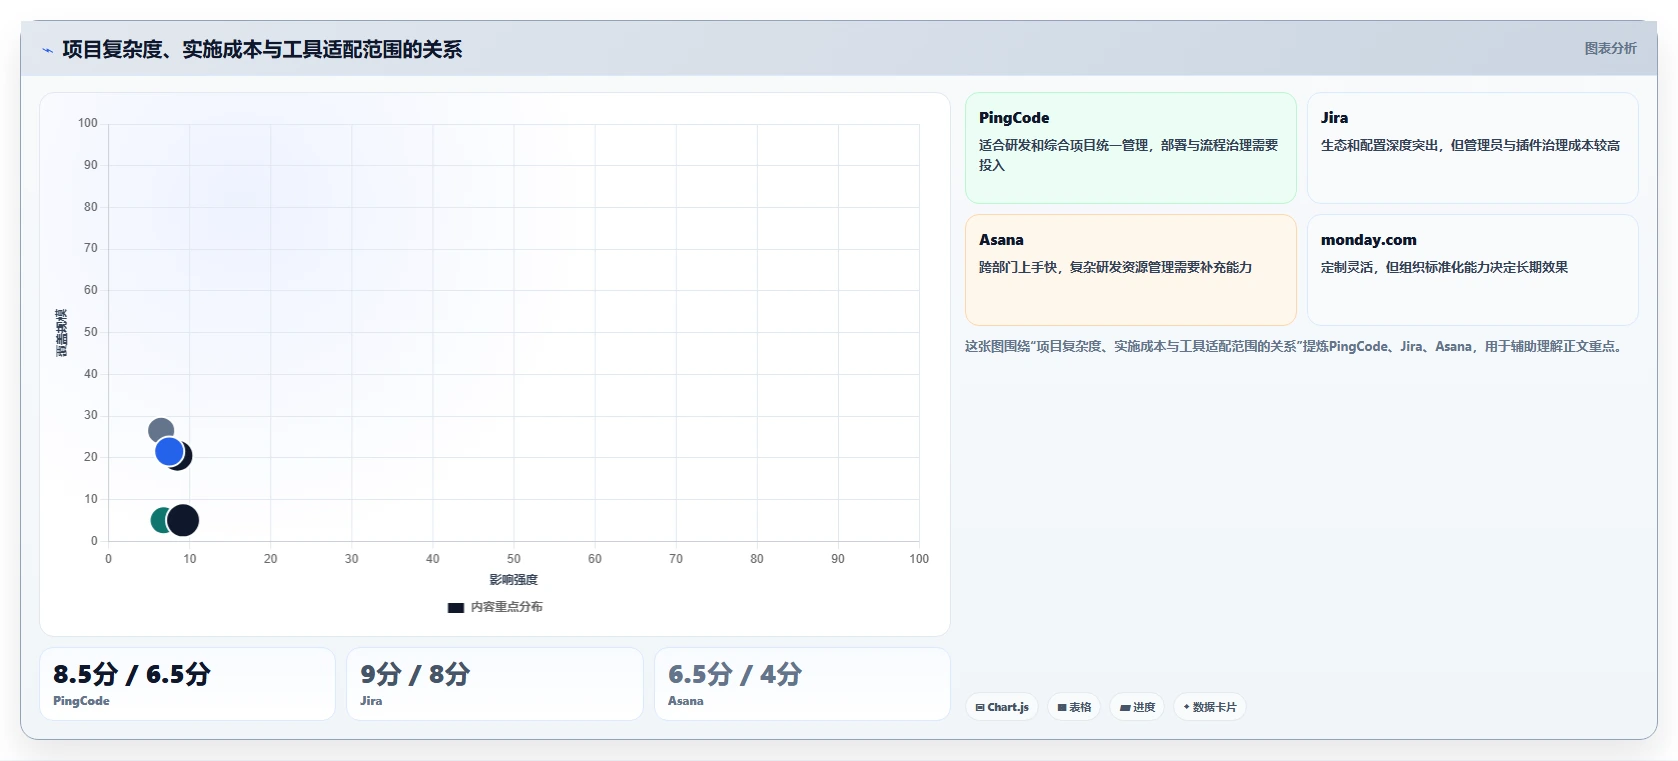This screenshot has height=761, width=1678.
Task: Click the 100 label on the horizontal axis
Action: tap(919, 559)
